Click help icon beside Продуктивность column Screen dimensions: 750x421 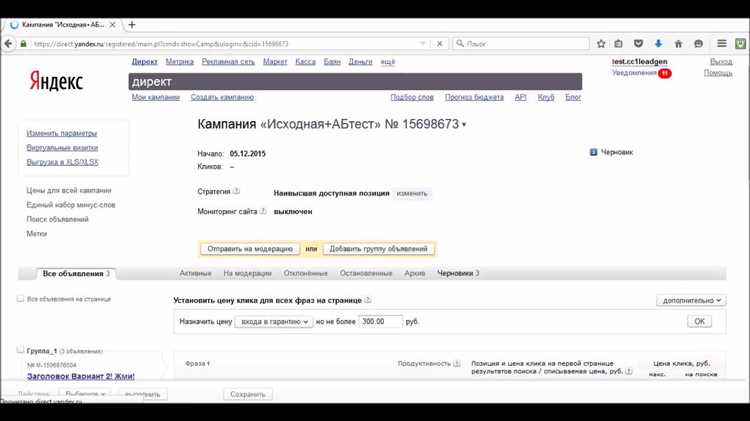pos(457,364)
